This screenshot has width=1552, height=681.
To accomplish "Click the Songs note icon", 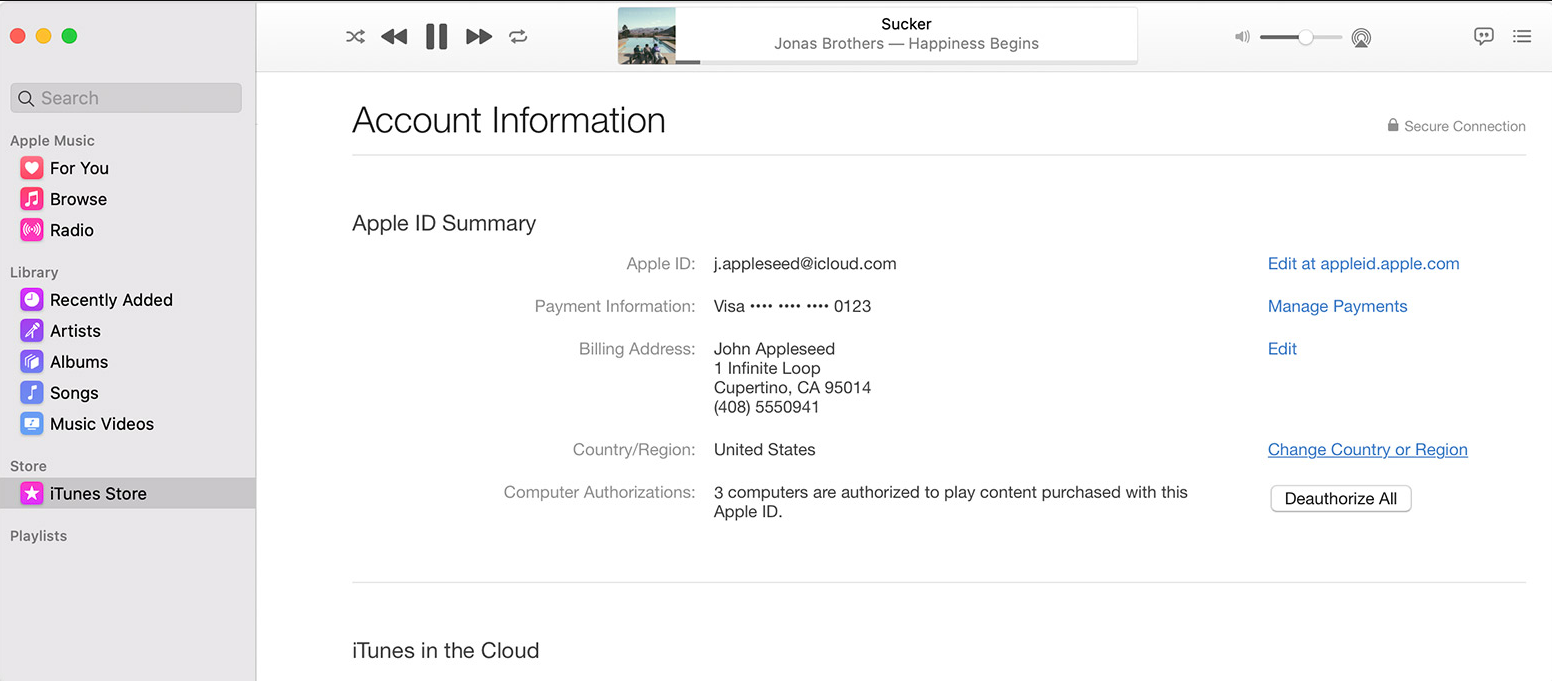I will point(32,393).
